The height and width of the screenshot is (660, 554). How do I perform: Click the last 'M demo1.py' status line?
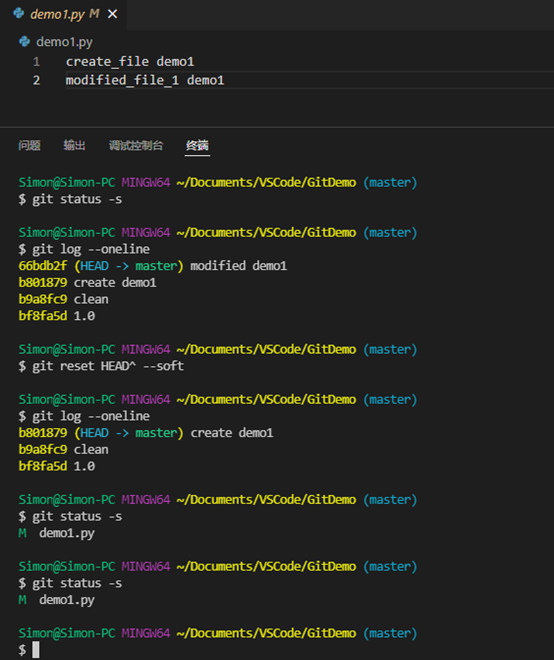pyautogui.click(x=56, y=600)
